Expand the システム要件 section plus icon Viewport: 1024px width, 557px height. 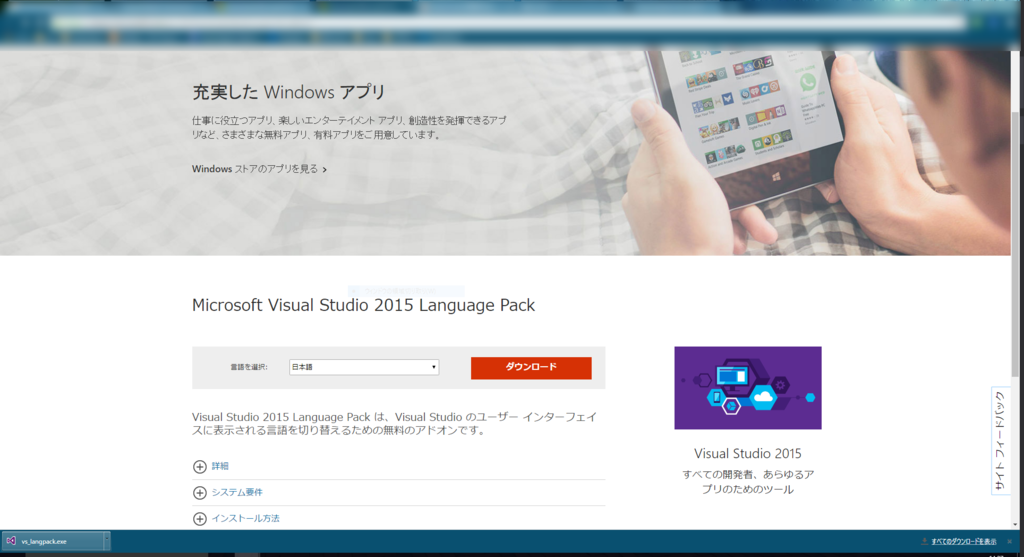tap(200, 492)
